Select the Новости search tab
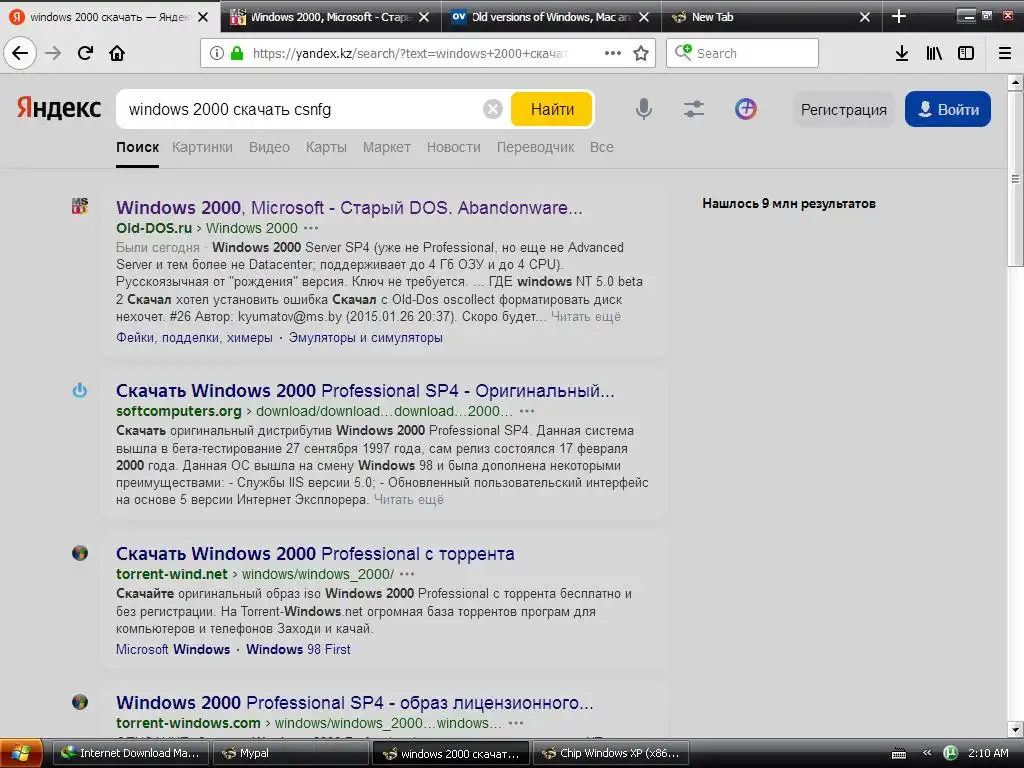 [453, 147]
